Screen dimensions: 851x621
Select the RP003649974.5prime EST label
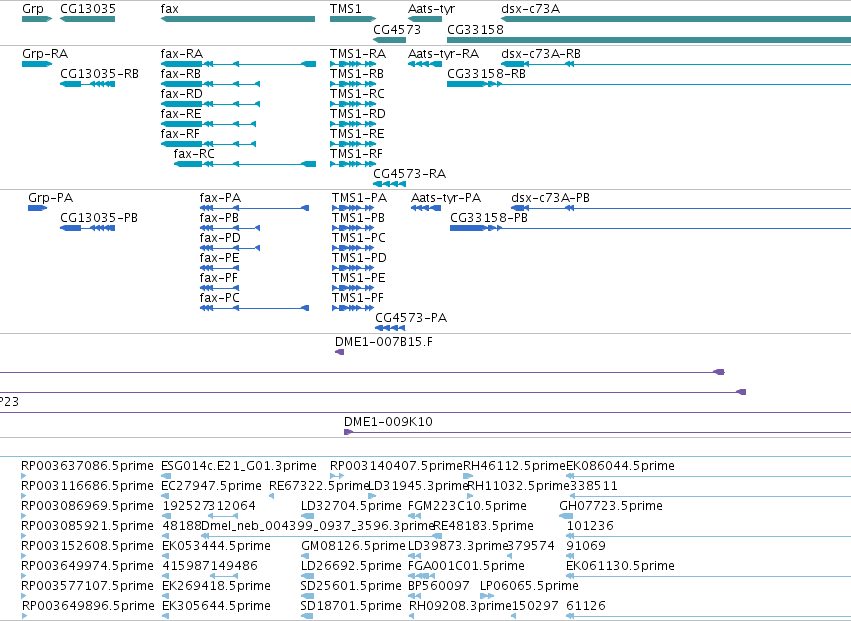tap(87, 566)
